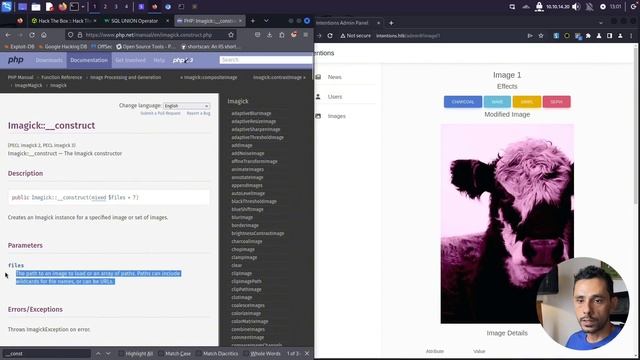Switch to workspace 4
Screen dimensions: 640x360
(x=127, y=7)
